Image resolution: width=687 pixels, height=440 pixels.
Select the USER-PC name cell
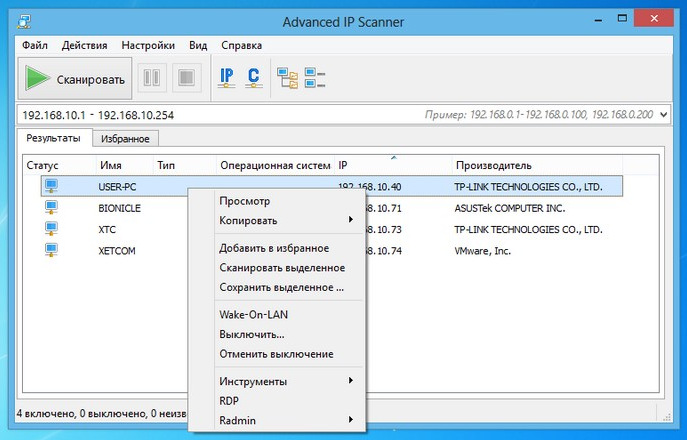(x=117, y=187)
